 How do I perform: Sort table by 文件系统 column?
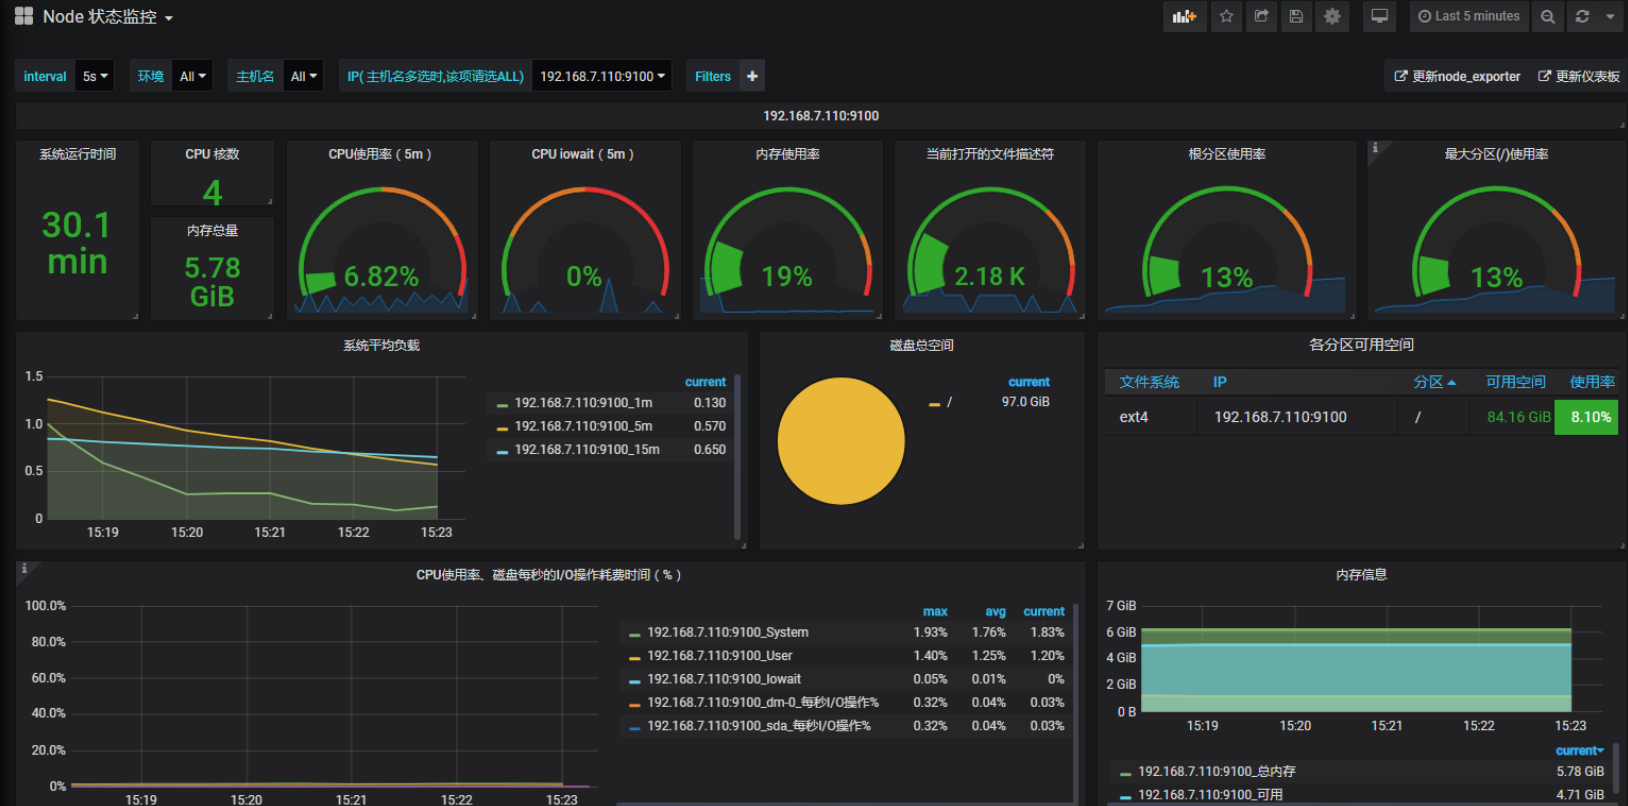click(1149, 382)
